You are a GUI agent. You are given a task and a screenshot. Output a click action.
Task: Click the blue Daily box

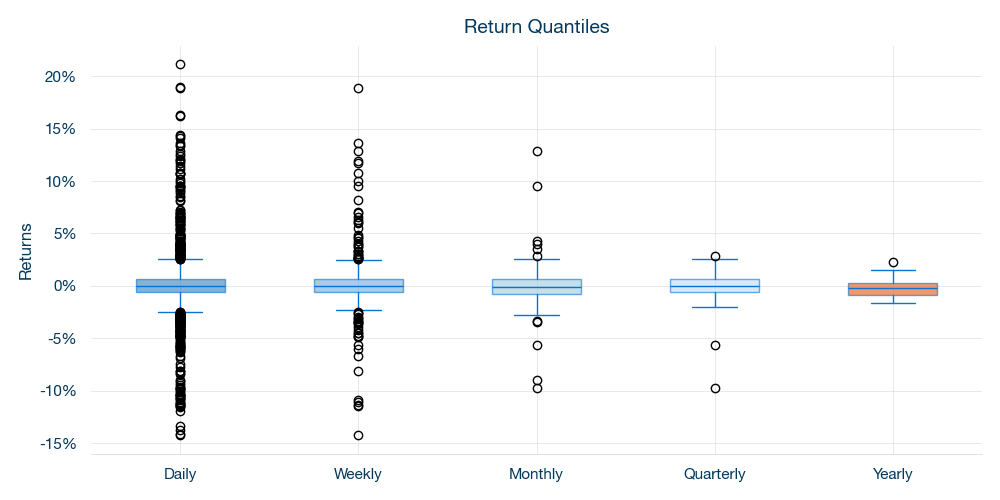click(180, 286)
